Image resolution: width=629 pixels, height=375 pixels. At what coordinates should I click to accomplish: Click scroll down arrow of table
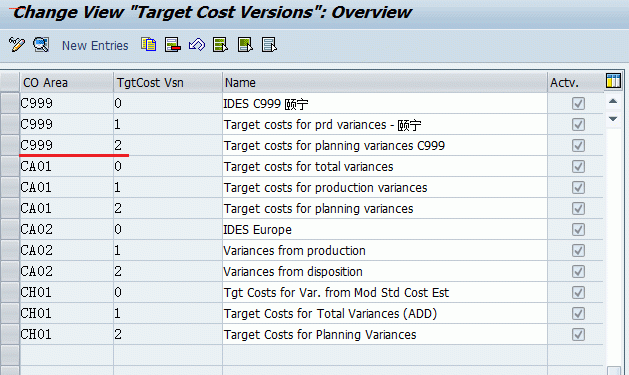[x=613, y=119]
